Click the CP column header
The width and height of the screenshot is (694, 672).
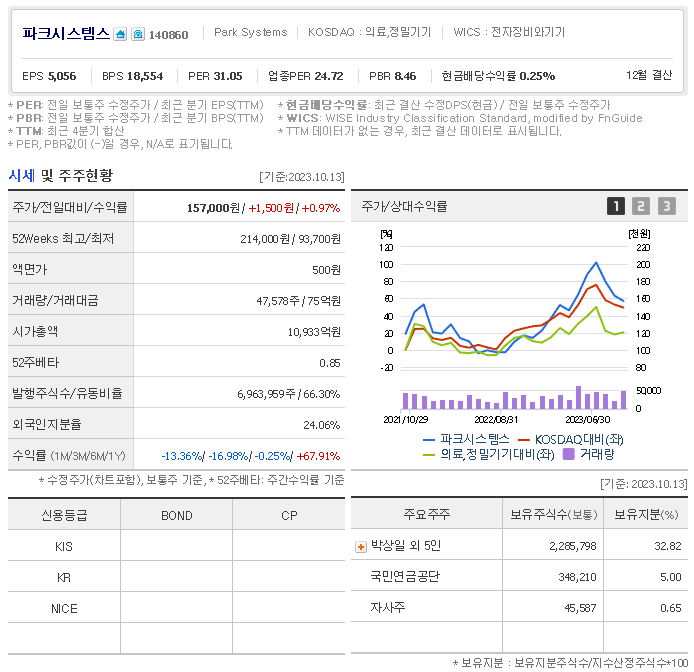[289, 516]
